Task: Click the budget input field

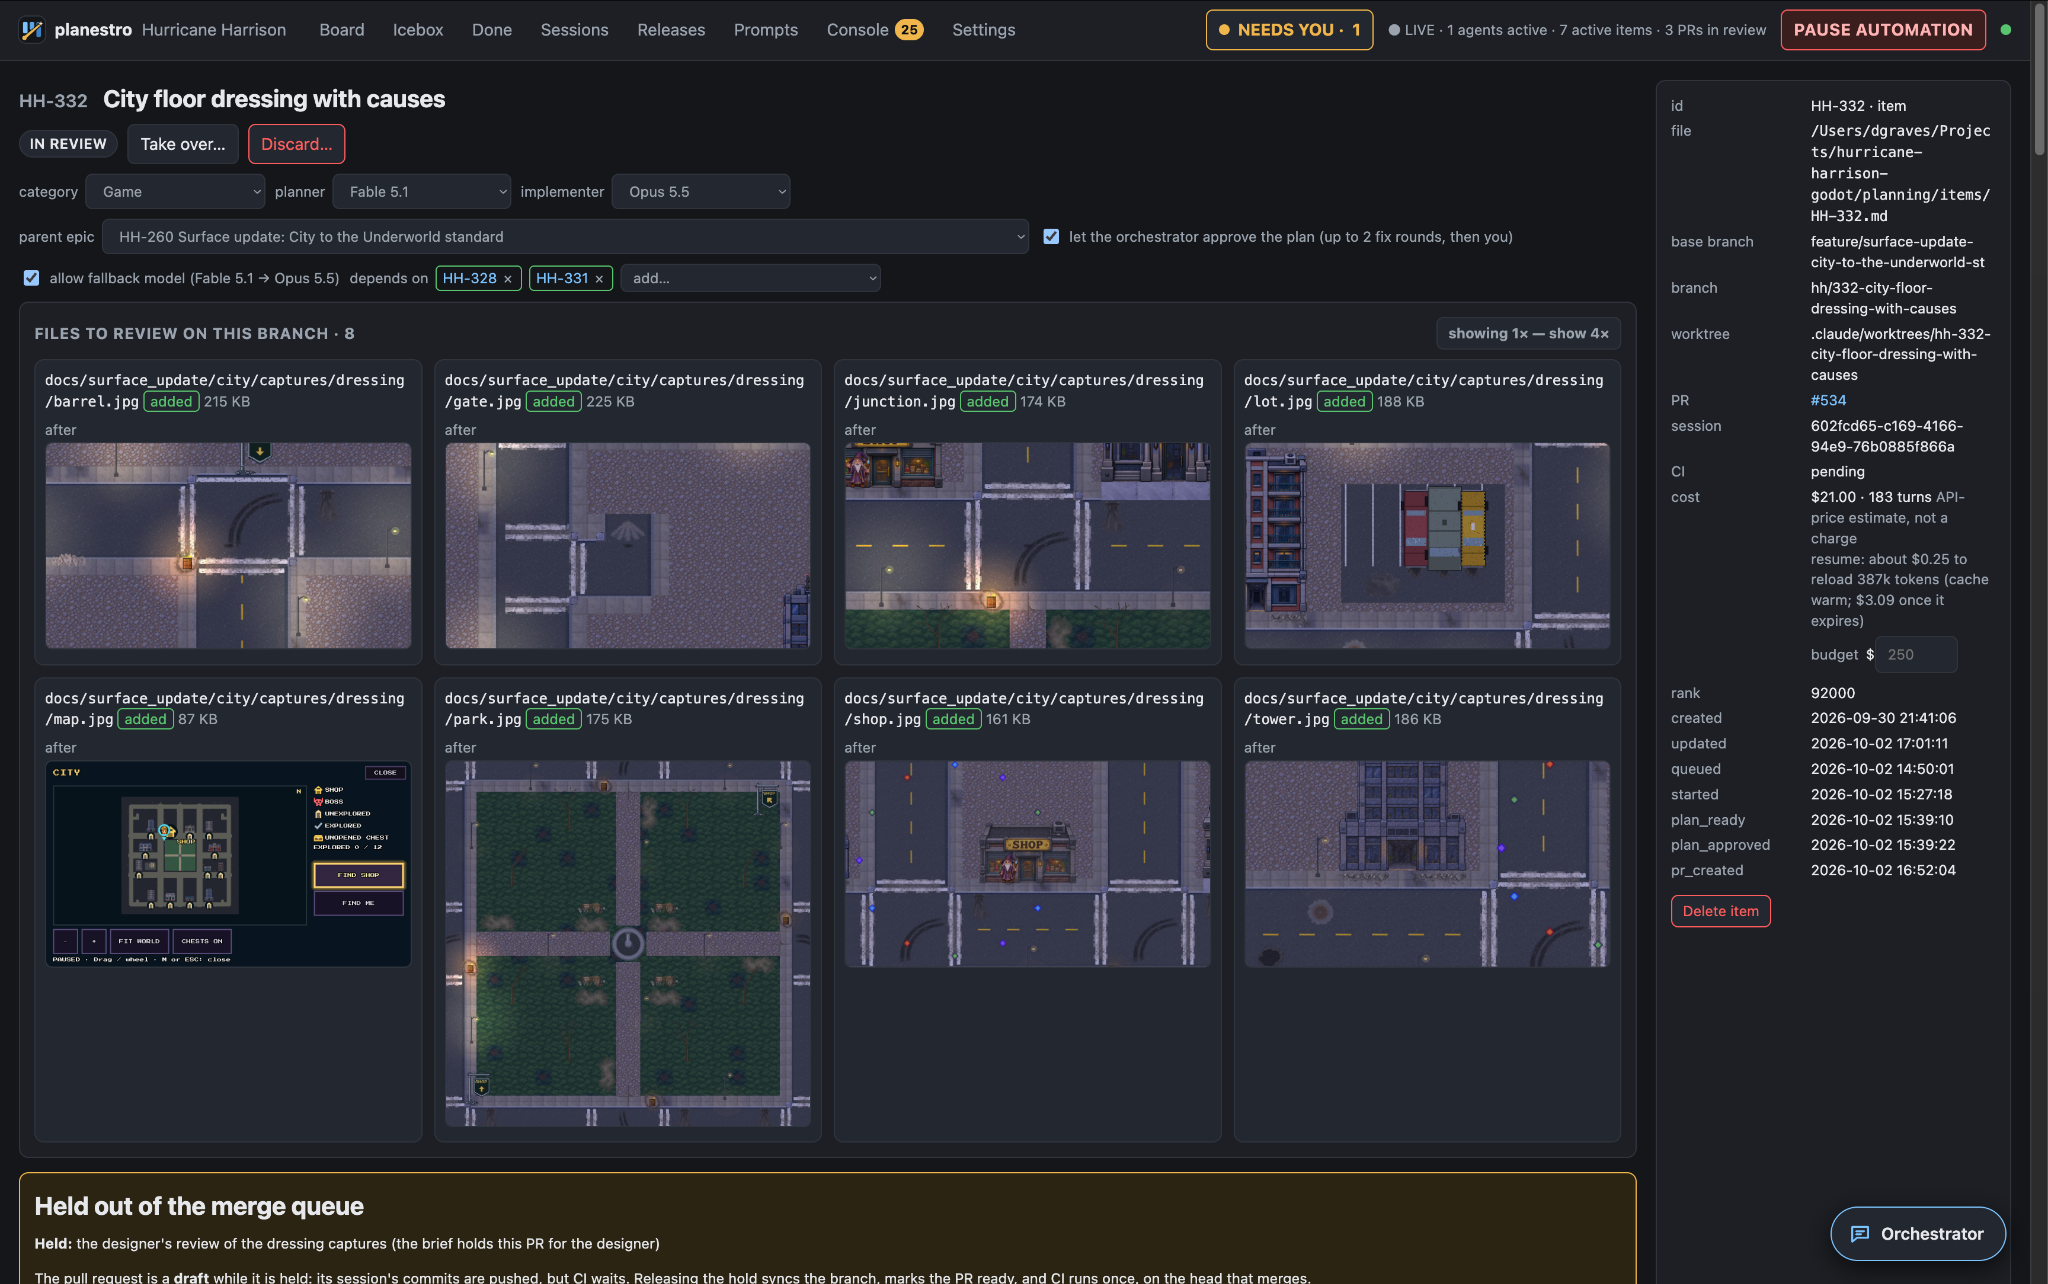Action: point(1915,655)
